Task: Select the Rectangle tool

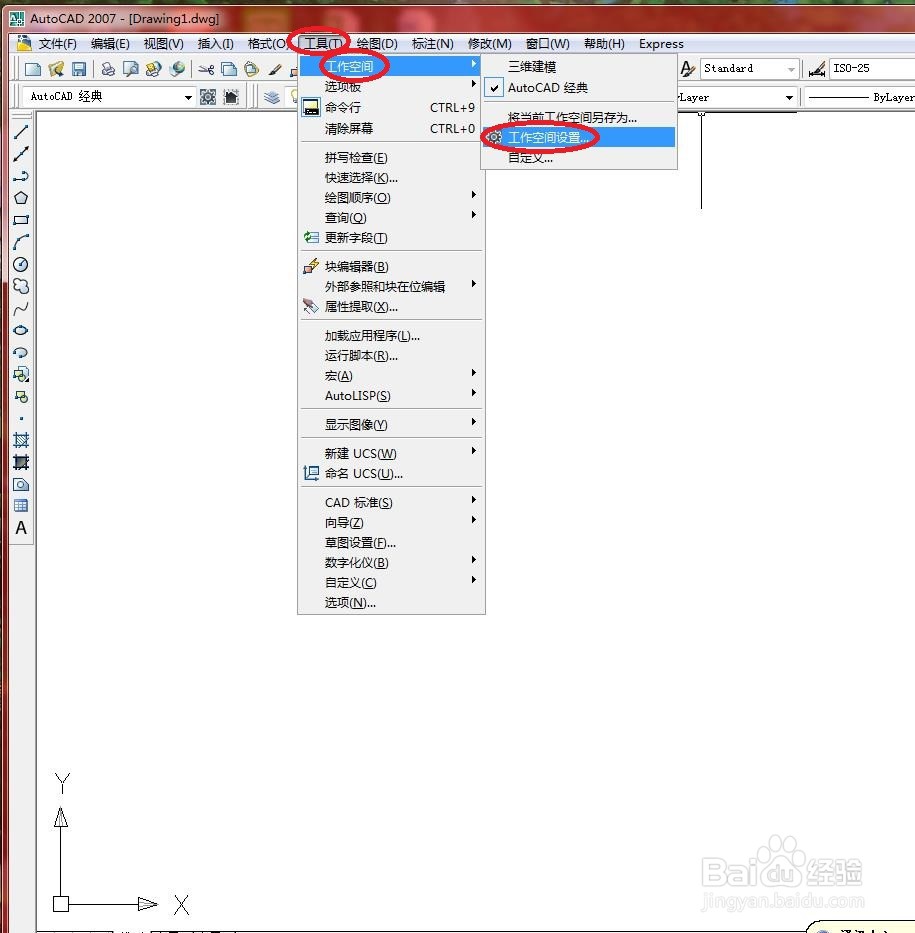Action: [21, 220]
